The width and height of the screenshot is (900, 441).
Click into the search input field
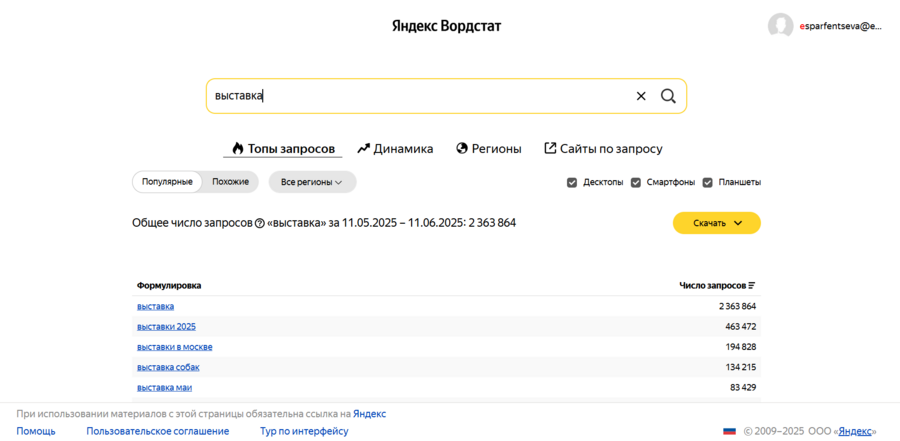point(420,96)
